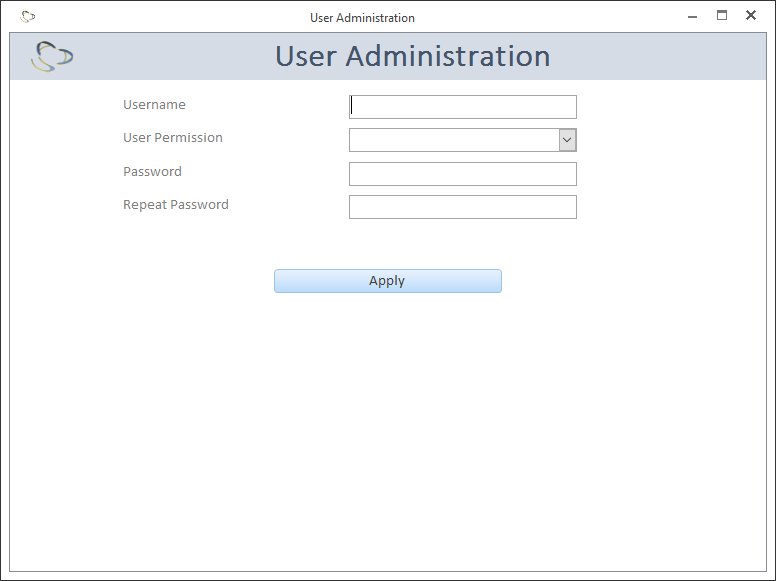Screen dimensions: 776x581
Task: Click the application icon in the title bar
Action: [x=28, y=17]
